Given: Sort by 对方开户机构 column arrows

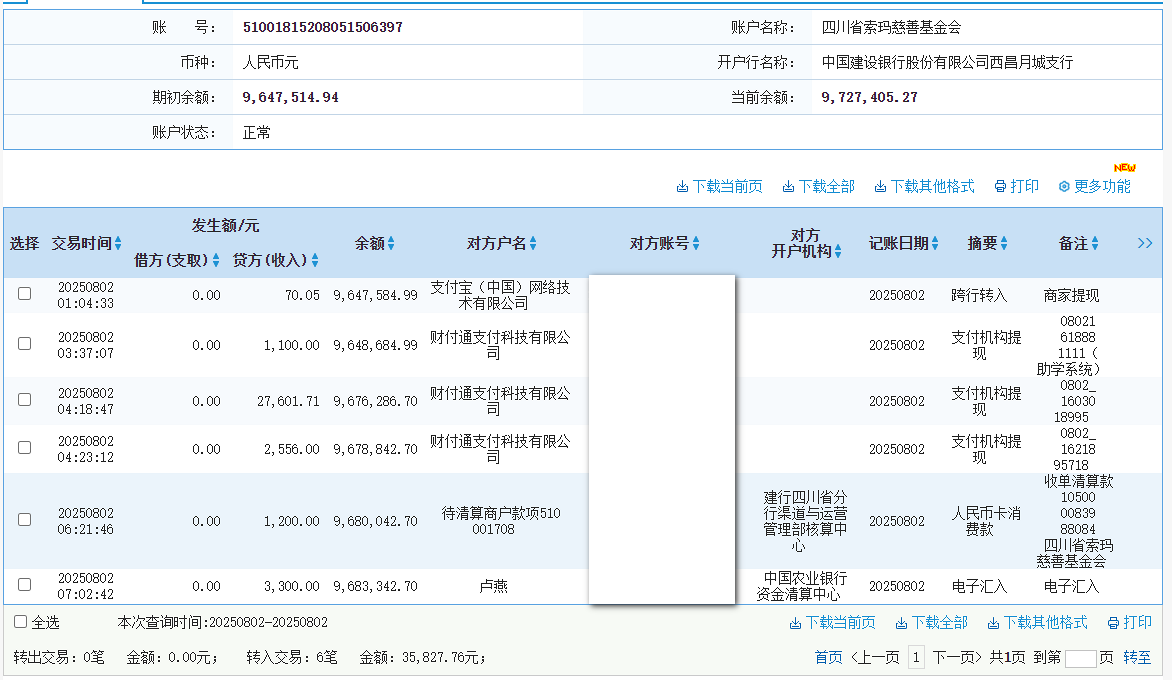Looking at the screenshot, I should tap(838, 252).
